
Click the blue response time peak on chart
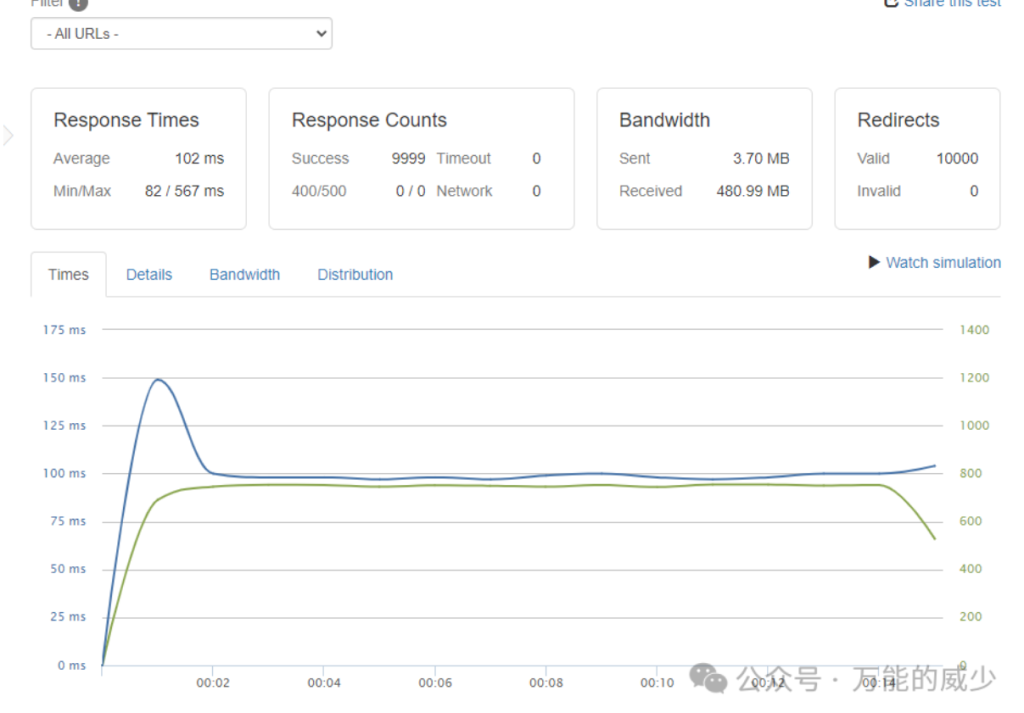158,379
